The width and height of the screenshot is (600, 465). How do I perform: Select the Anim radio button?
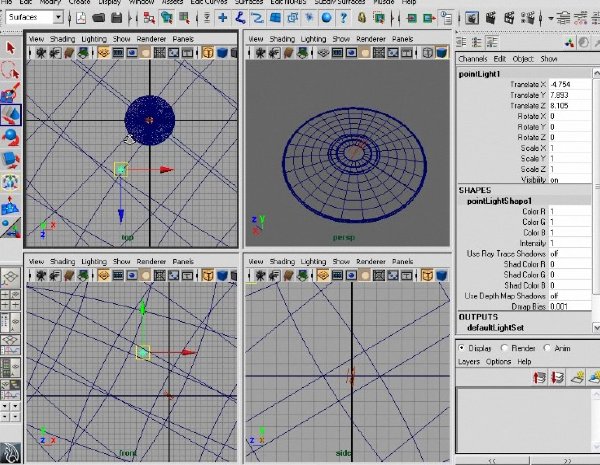(x=548, y=348)
